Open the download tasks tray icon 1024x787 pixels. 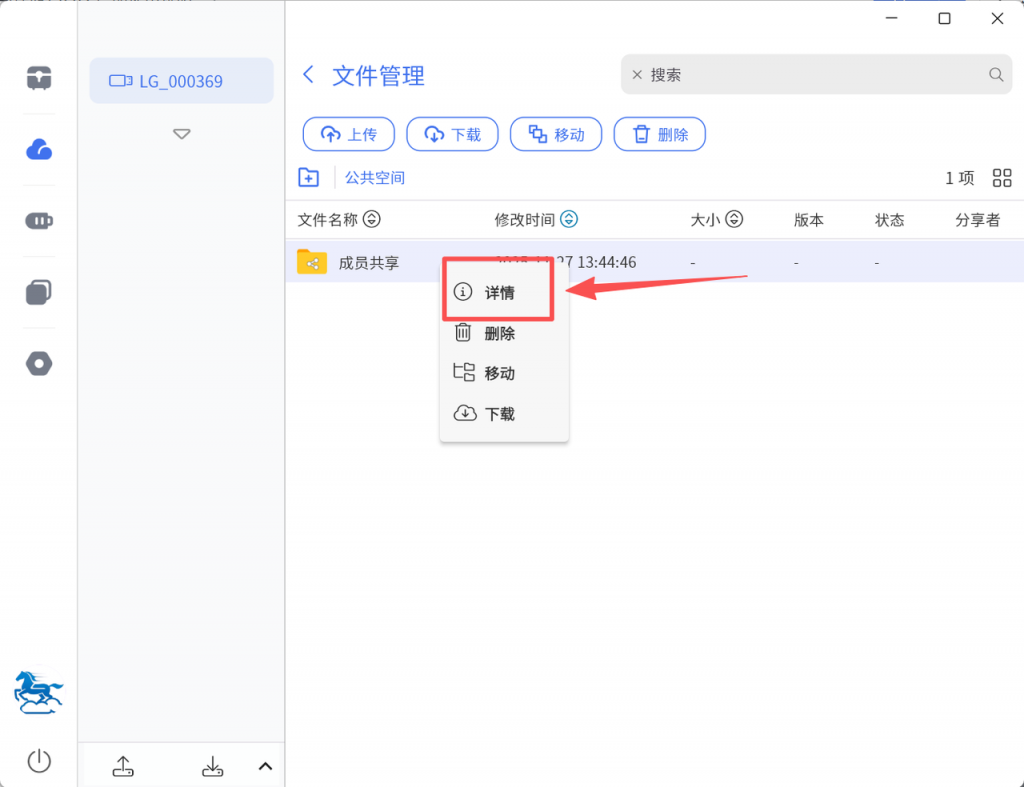coord(213,767)
